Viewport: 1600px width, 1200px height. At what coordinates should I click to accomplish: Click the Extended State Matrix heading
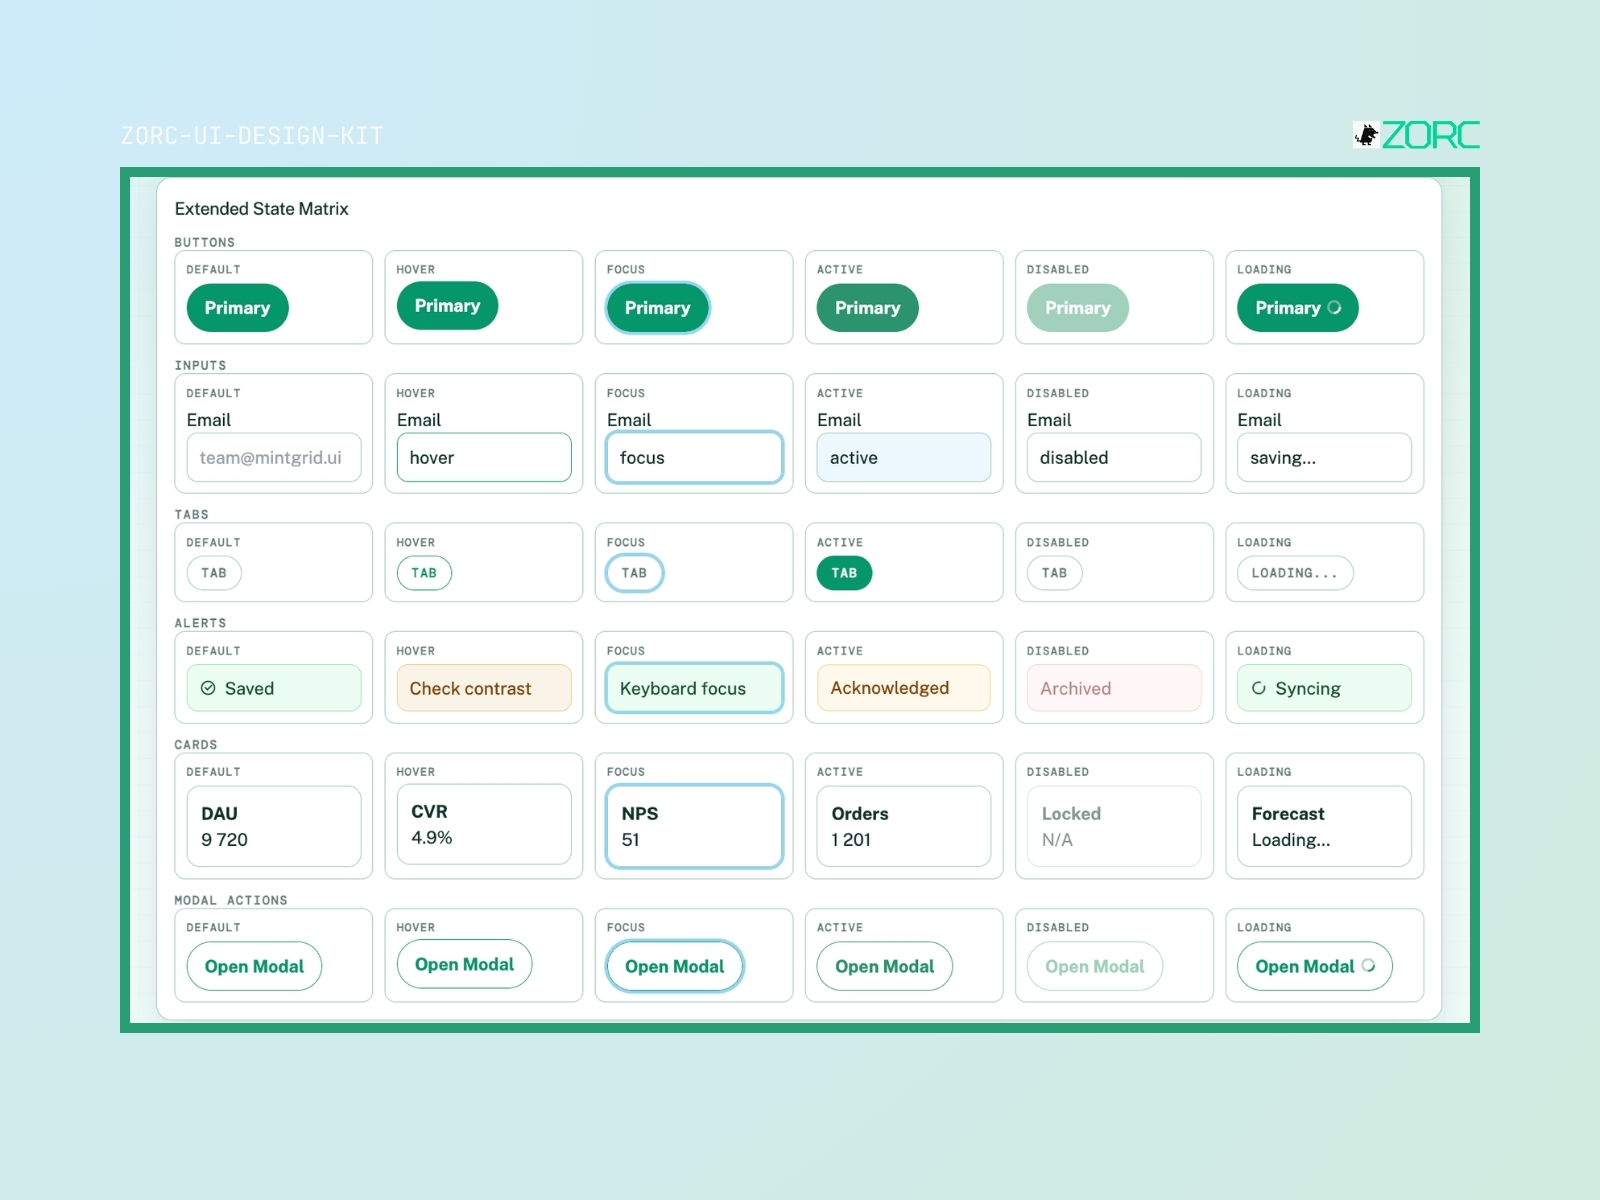pos(261,208)
